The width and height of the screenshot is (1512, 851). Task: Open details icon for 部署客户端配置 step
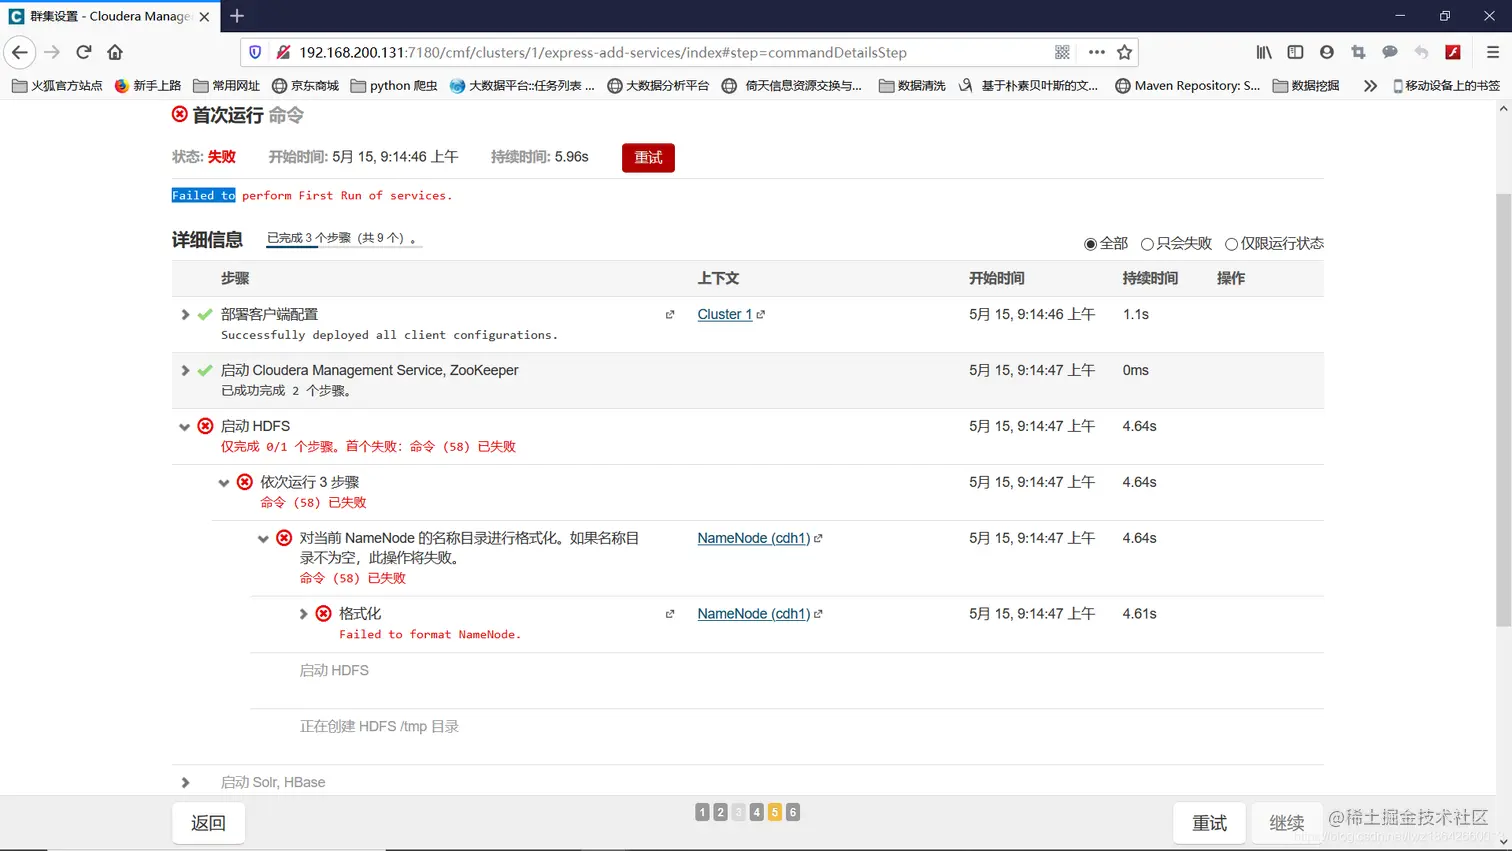pos(670,314)
